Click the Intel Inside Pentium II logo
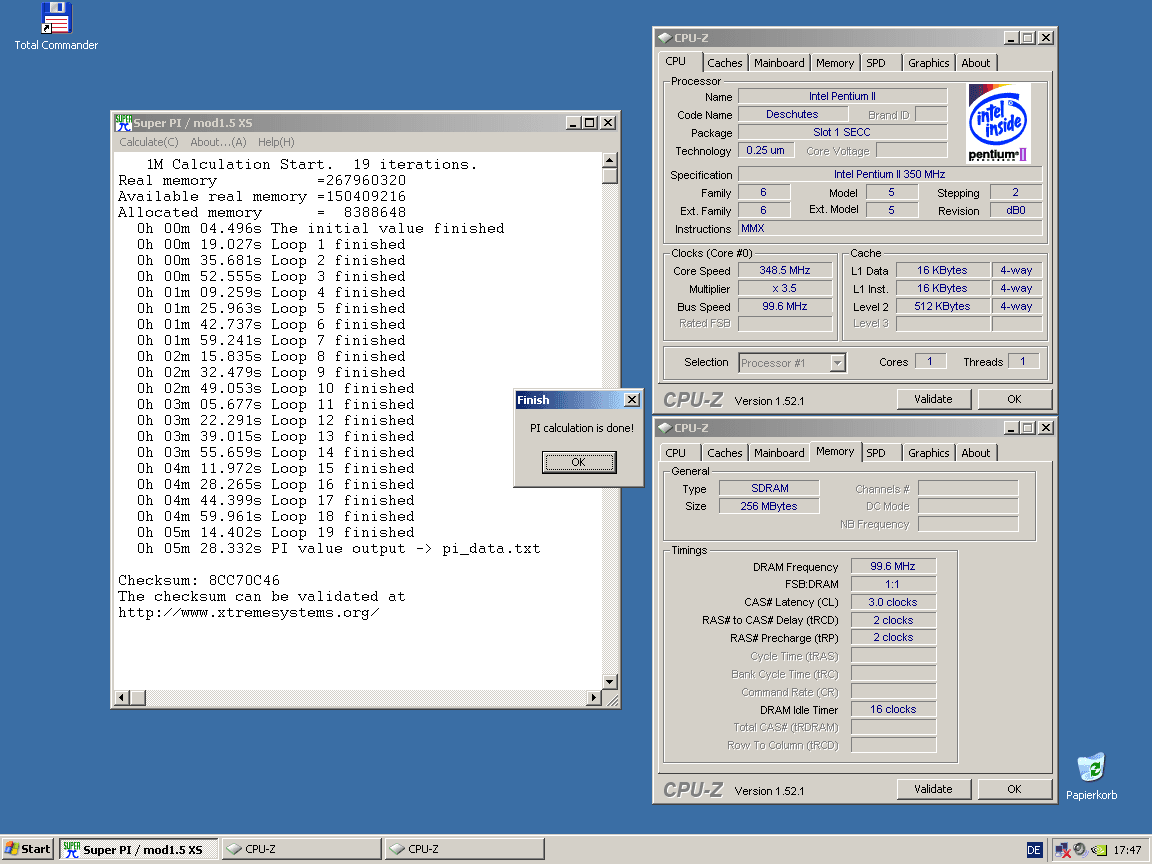 (x=998, y=123)
